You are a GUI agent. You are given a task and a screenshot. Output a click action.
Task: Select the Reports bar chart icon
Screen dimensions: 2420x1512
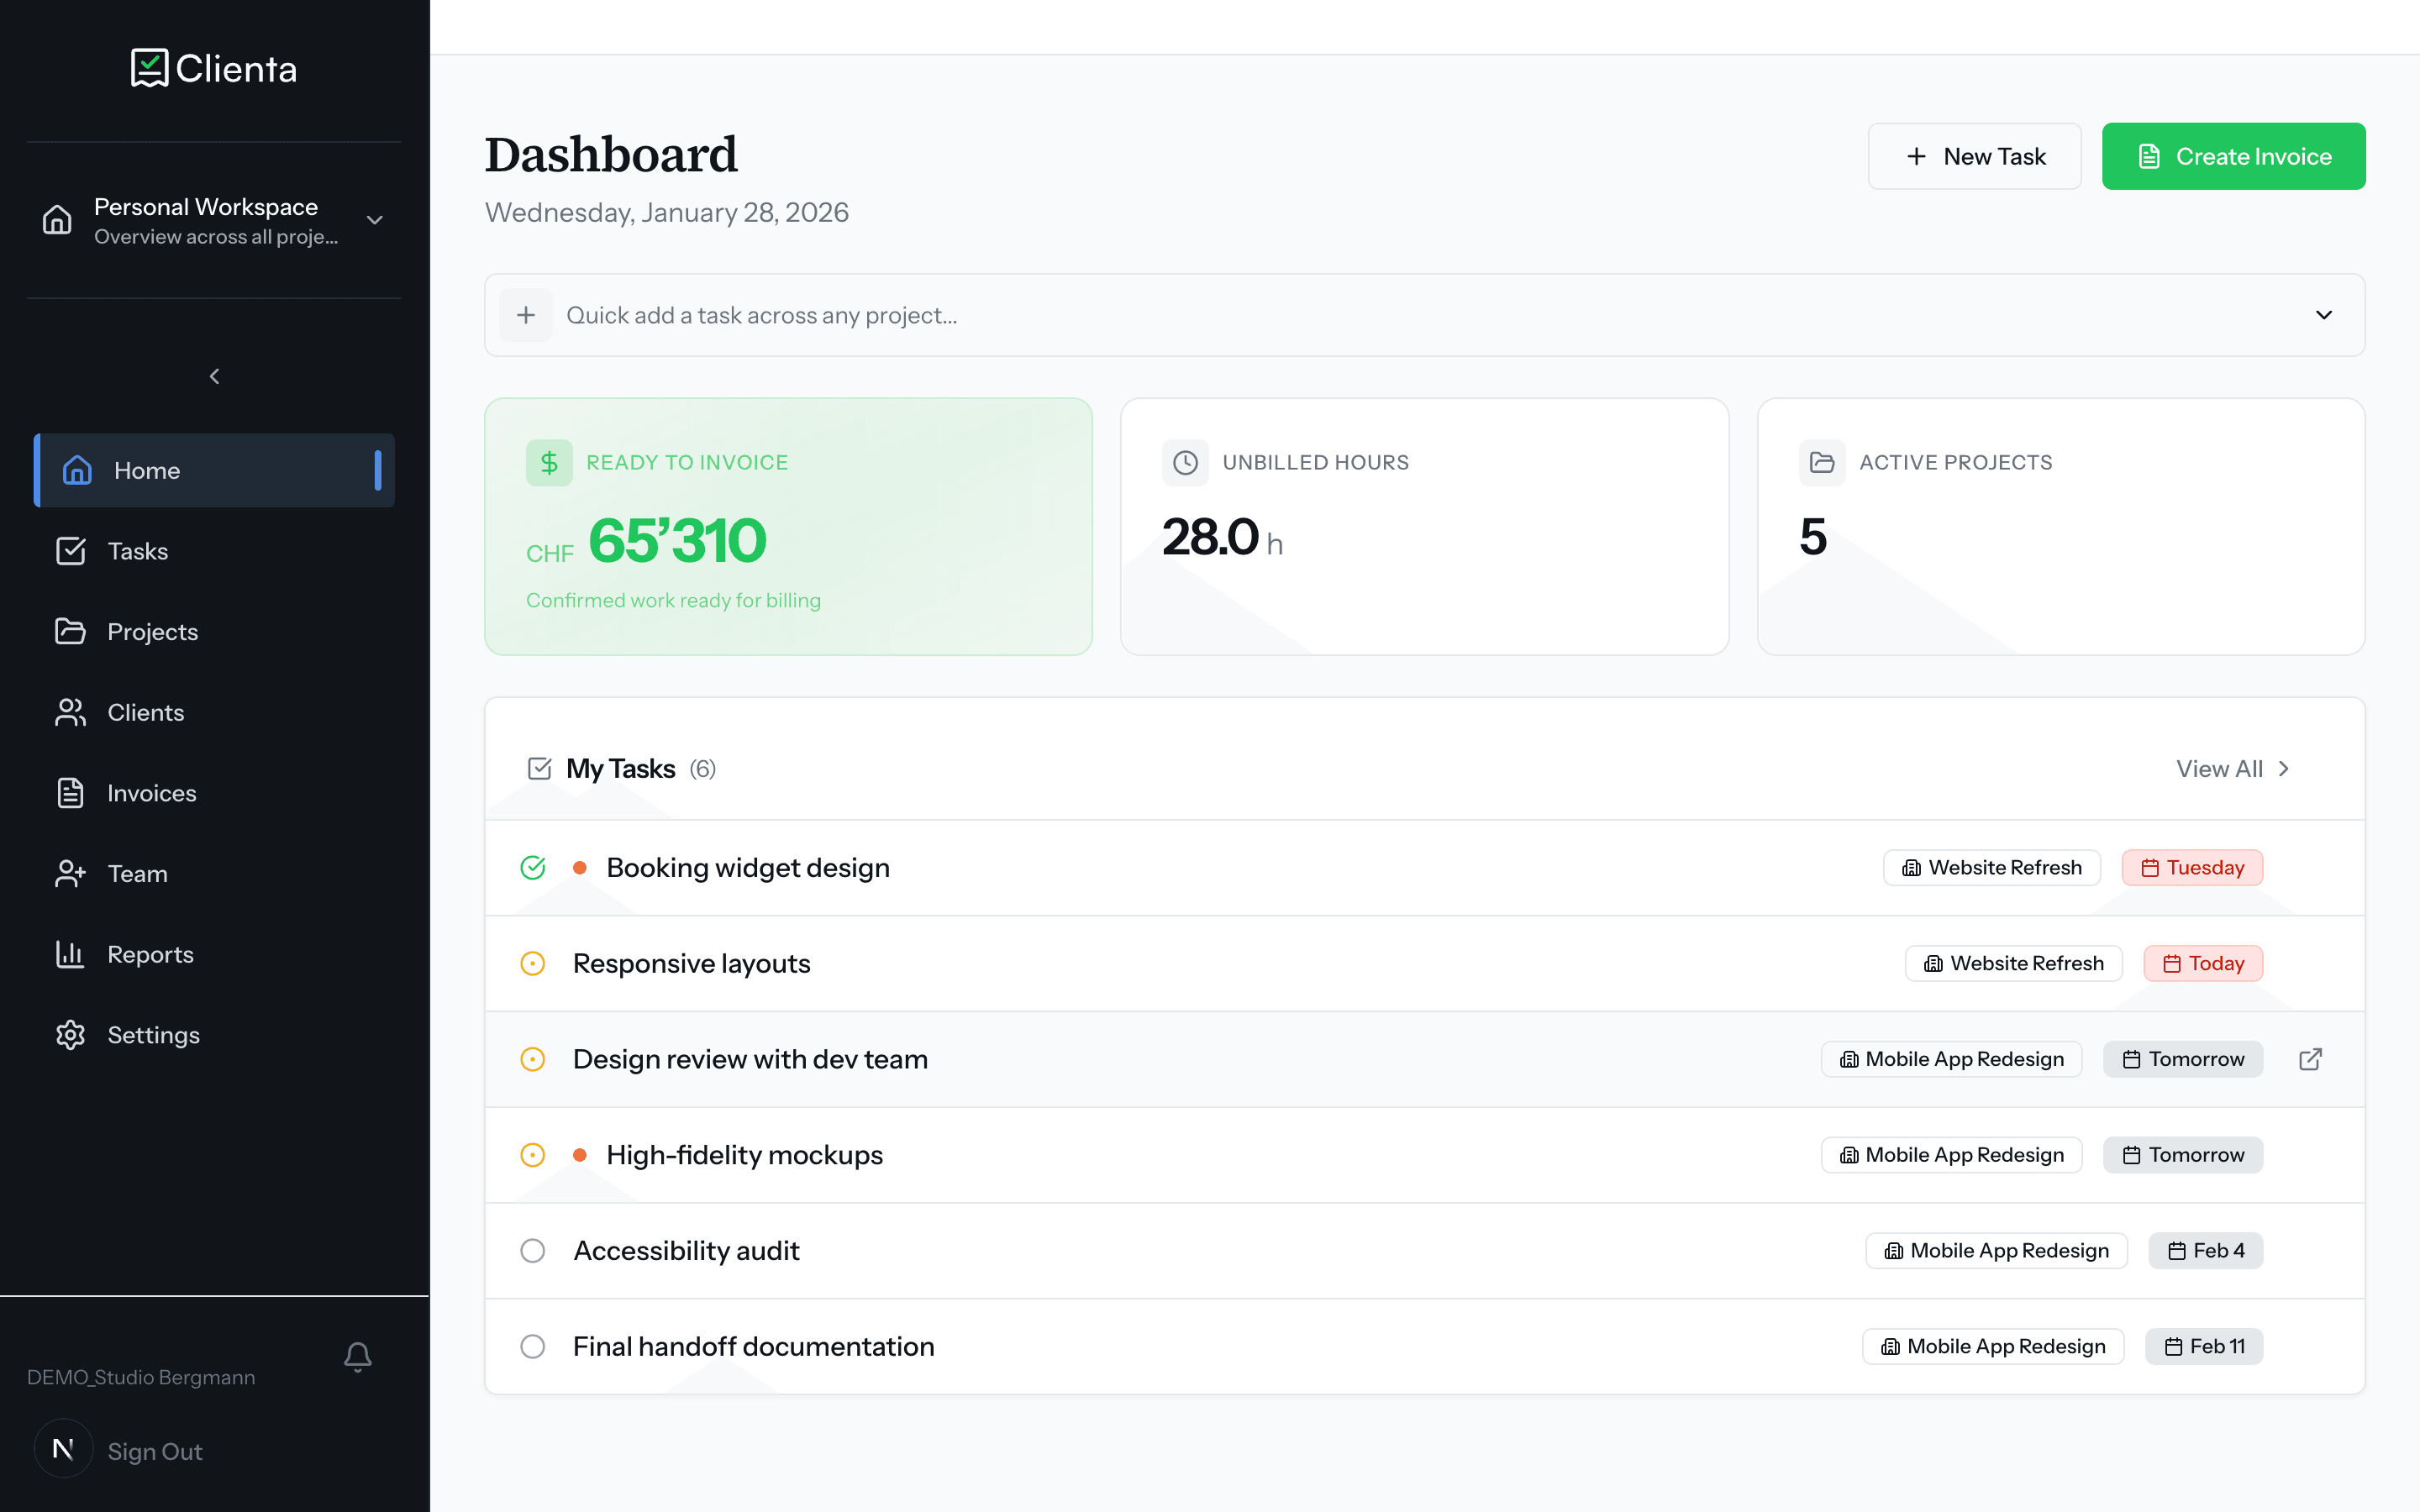point(70,954)
